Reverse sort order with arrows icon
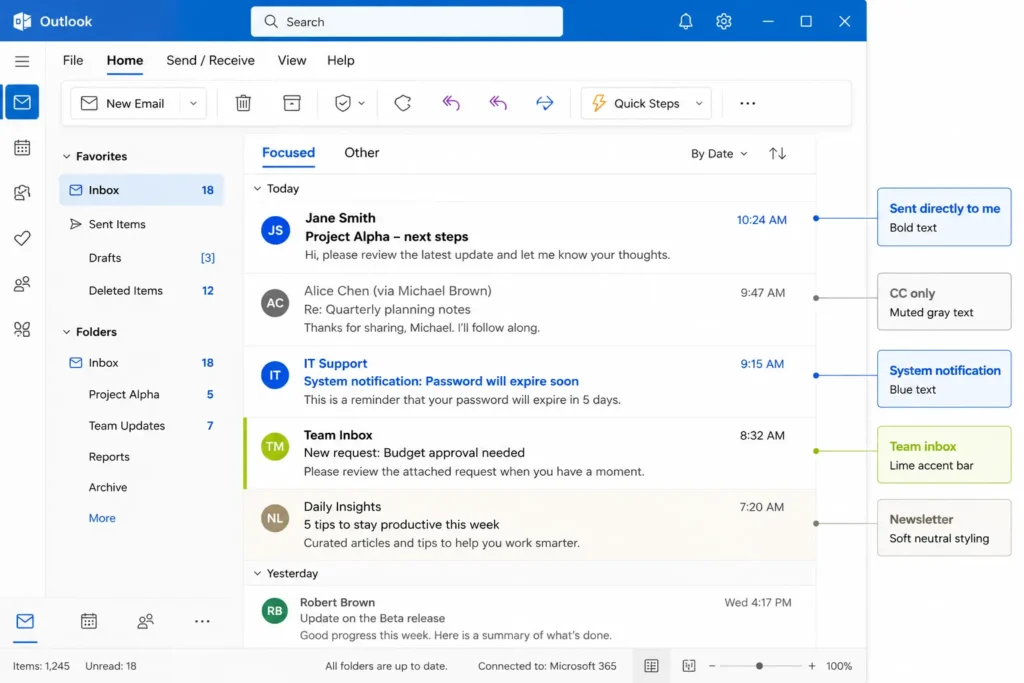 pyautogui.click(x=777, y=153)
